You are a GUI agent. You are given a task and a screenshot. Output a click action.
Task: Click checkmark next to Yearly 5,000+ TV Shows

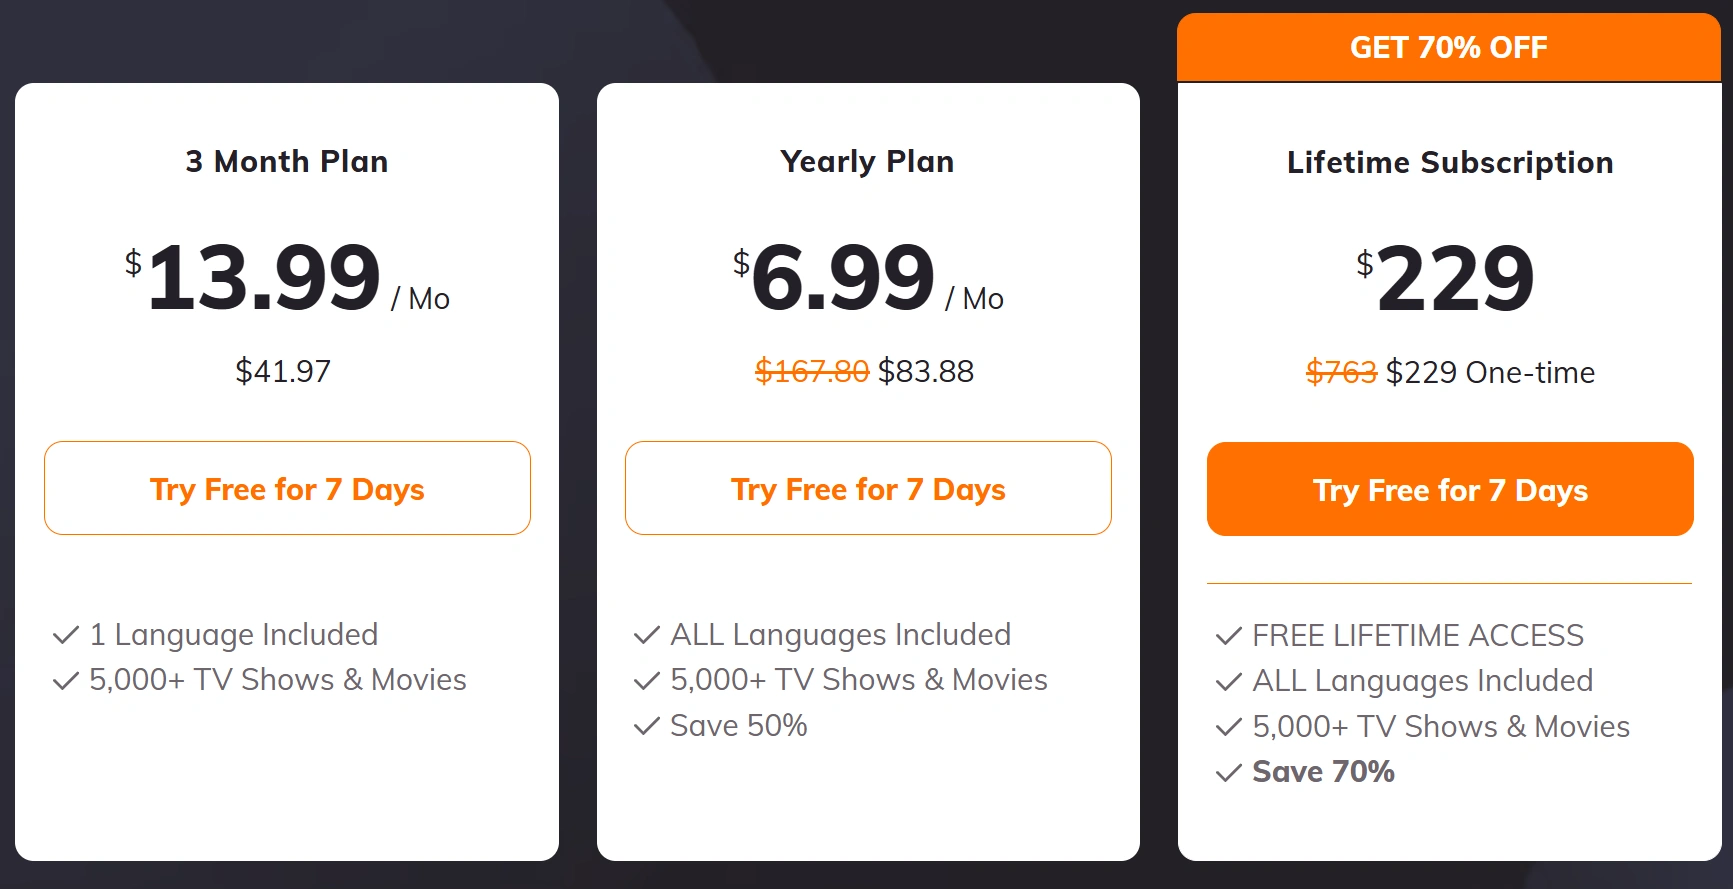click(x=647, y=681)
